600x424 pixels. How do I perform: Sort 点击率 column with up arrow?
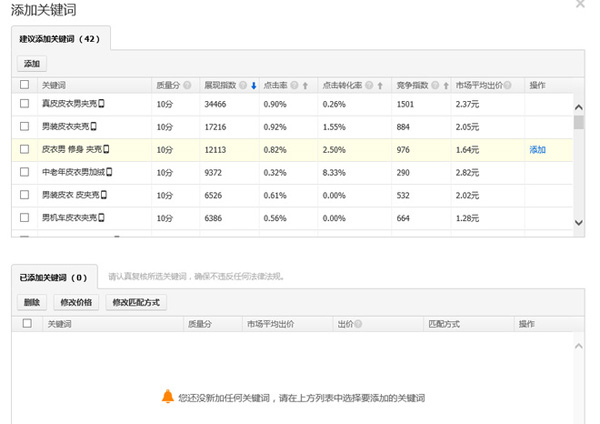tap(304, 86)
